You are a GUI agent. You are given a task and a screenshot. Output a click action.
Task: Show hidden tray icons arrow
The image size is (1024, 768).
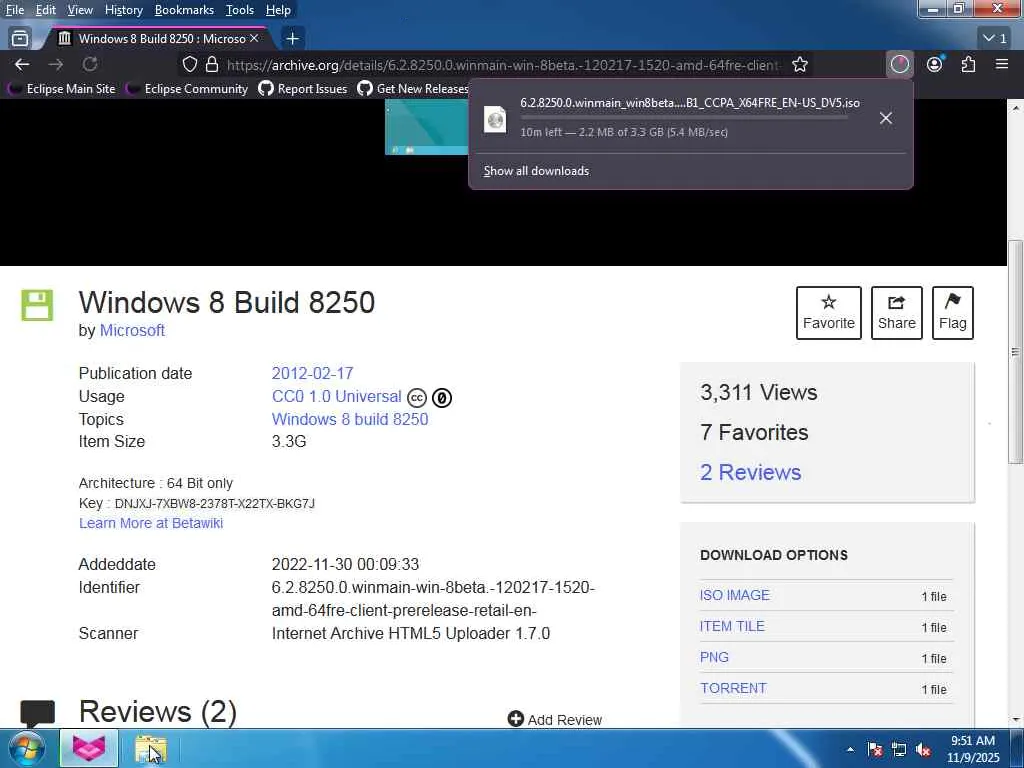(850, 750)
